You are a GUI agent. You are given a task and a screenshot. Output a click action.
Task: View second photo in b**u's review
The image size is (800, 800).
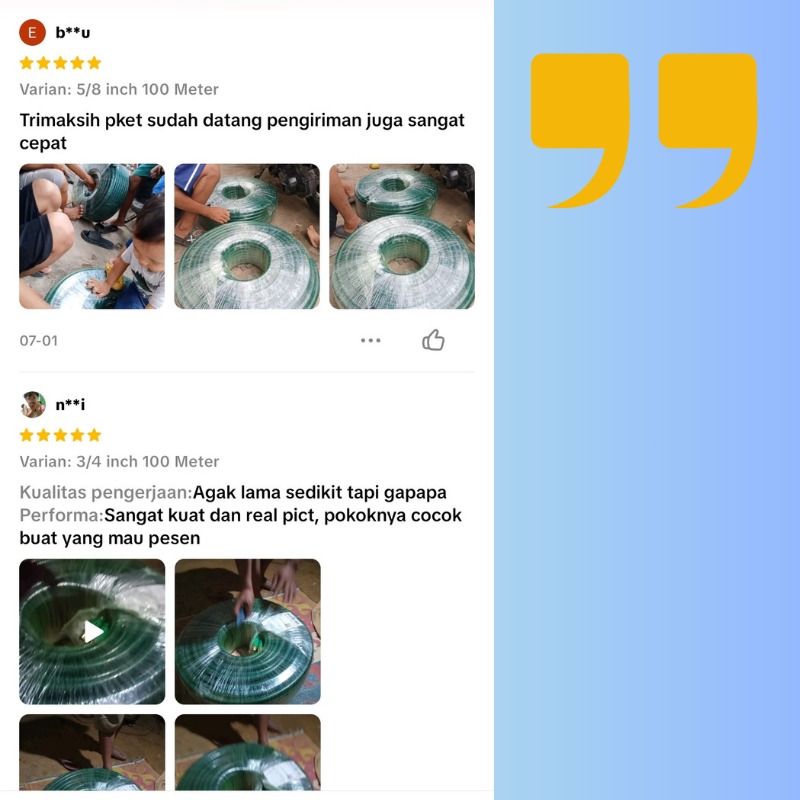coord(247,236)
